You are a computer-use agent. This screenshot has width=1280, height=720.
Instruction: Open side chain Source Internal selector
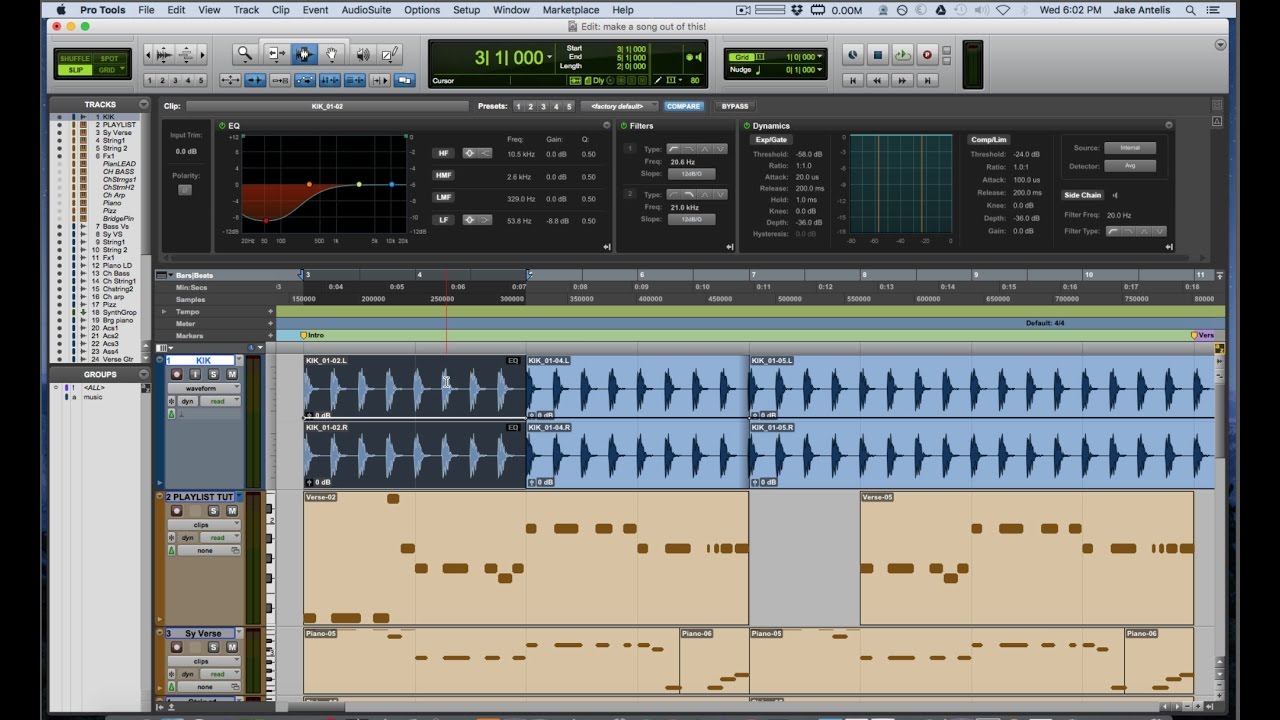1130,148
